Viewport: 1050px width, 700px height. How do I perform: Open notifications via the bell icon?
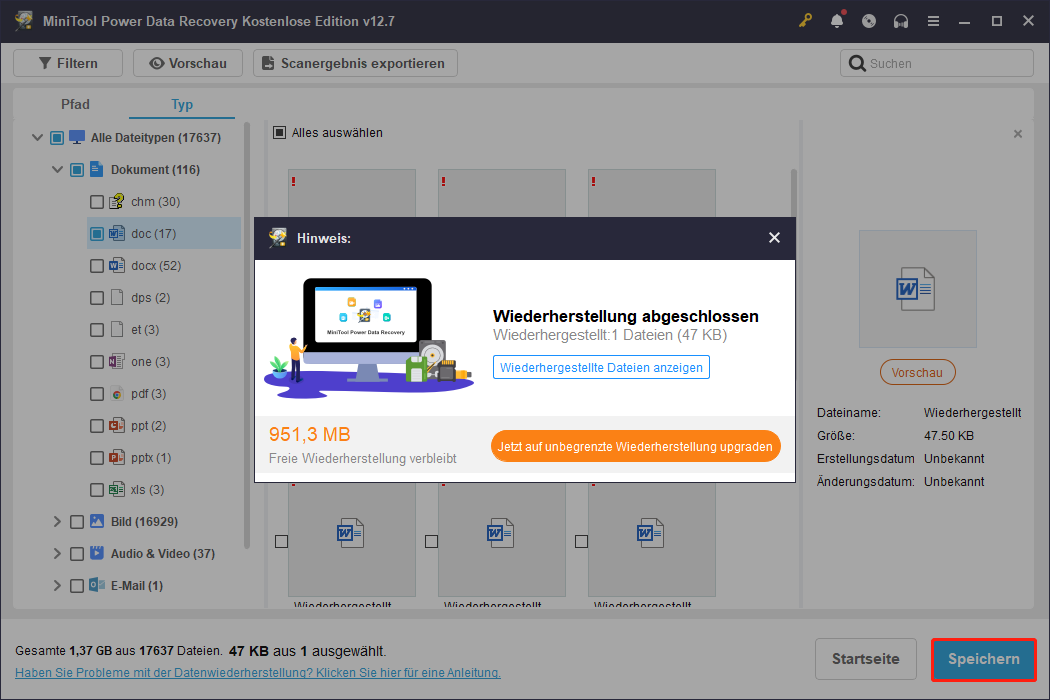click(837, 20)
